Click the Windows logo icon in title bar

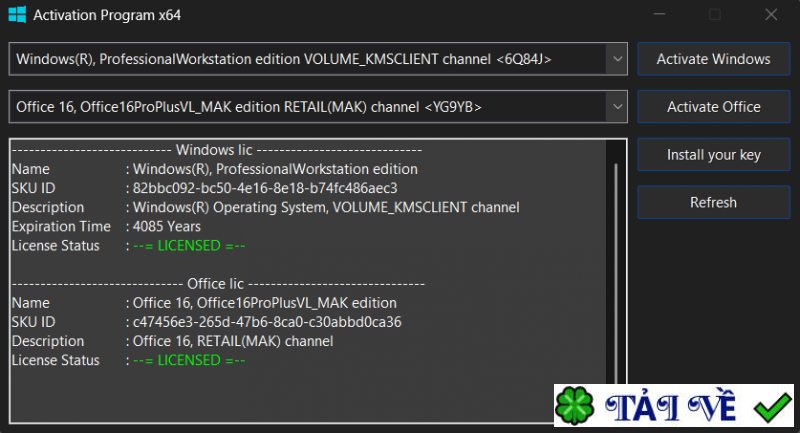coord(17,15)
